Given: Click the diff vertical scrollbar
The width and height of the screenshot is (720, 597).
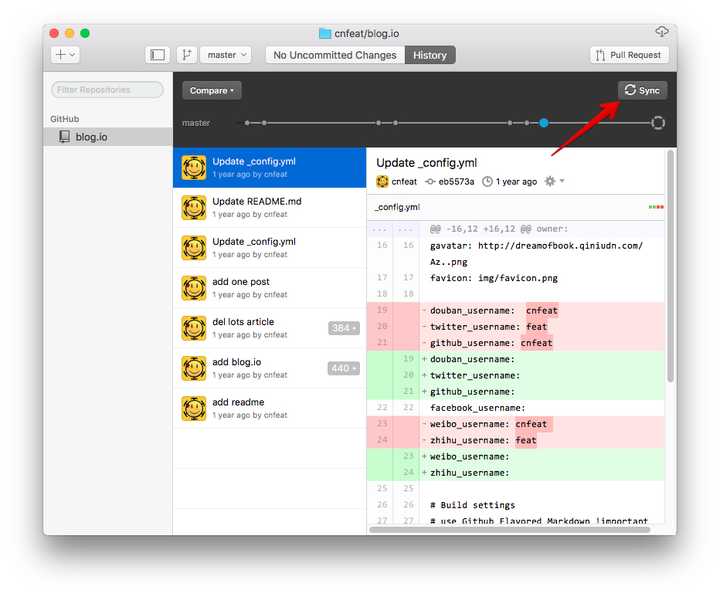Looking at the screenshot, I should pos(670,266).
